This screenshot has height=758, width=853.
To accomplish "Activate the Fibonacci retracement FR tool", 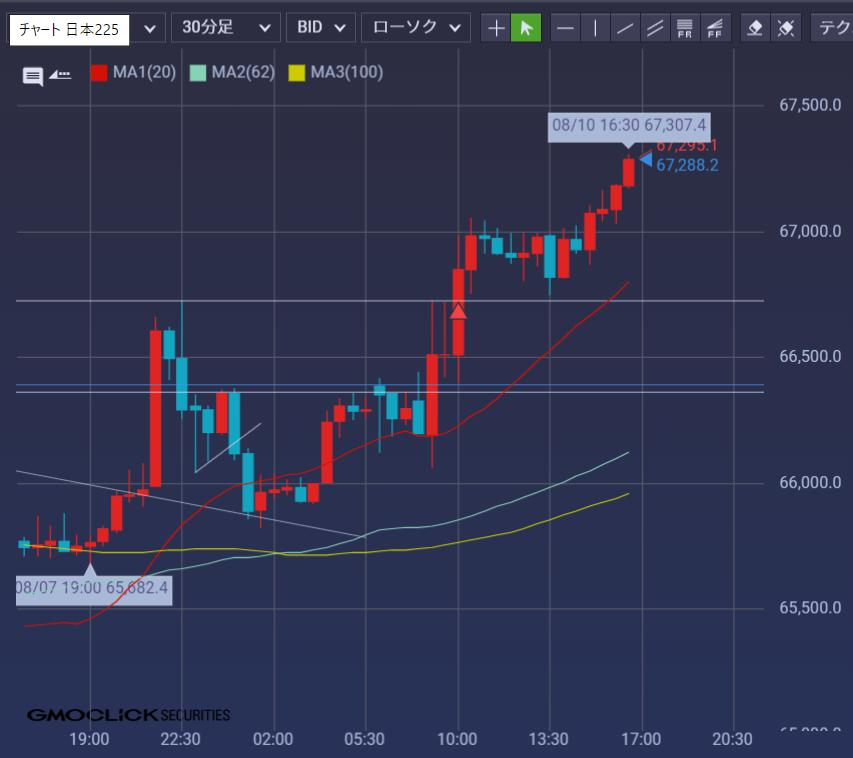I will pos(685,28).
